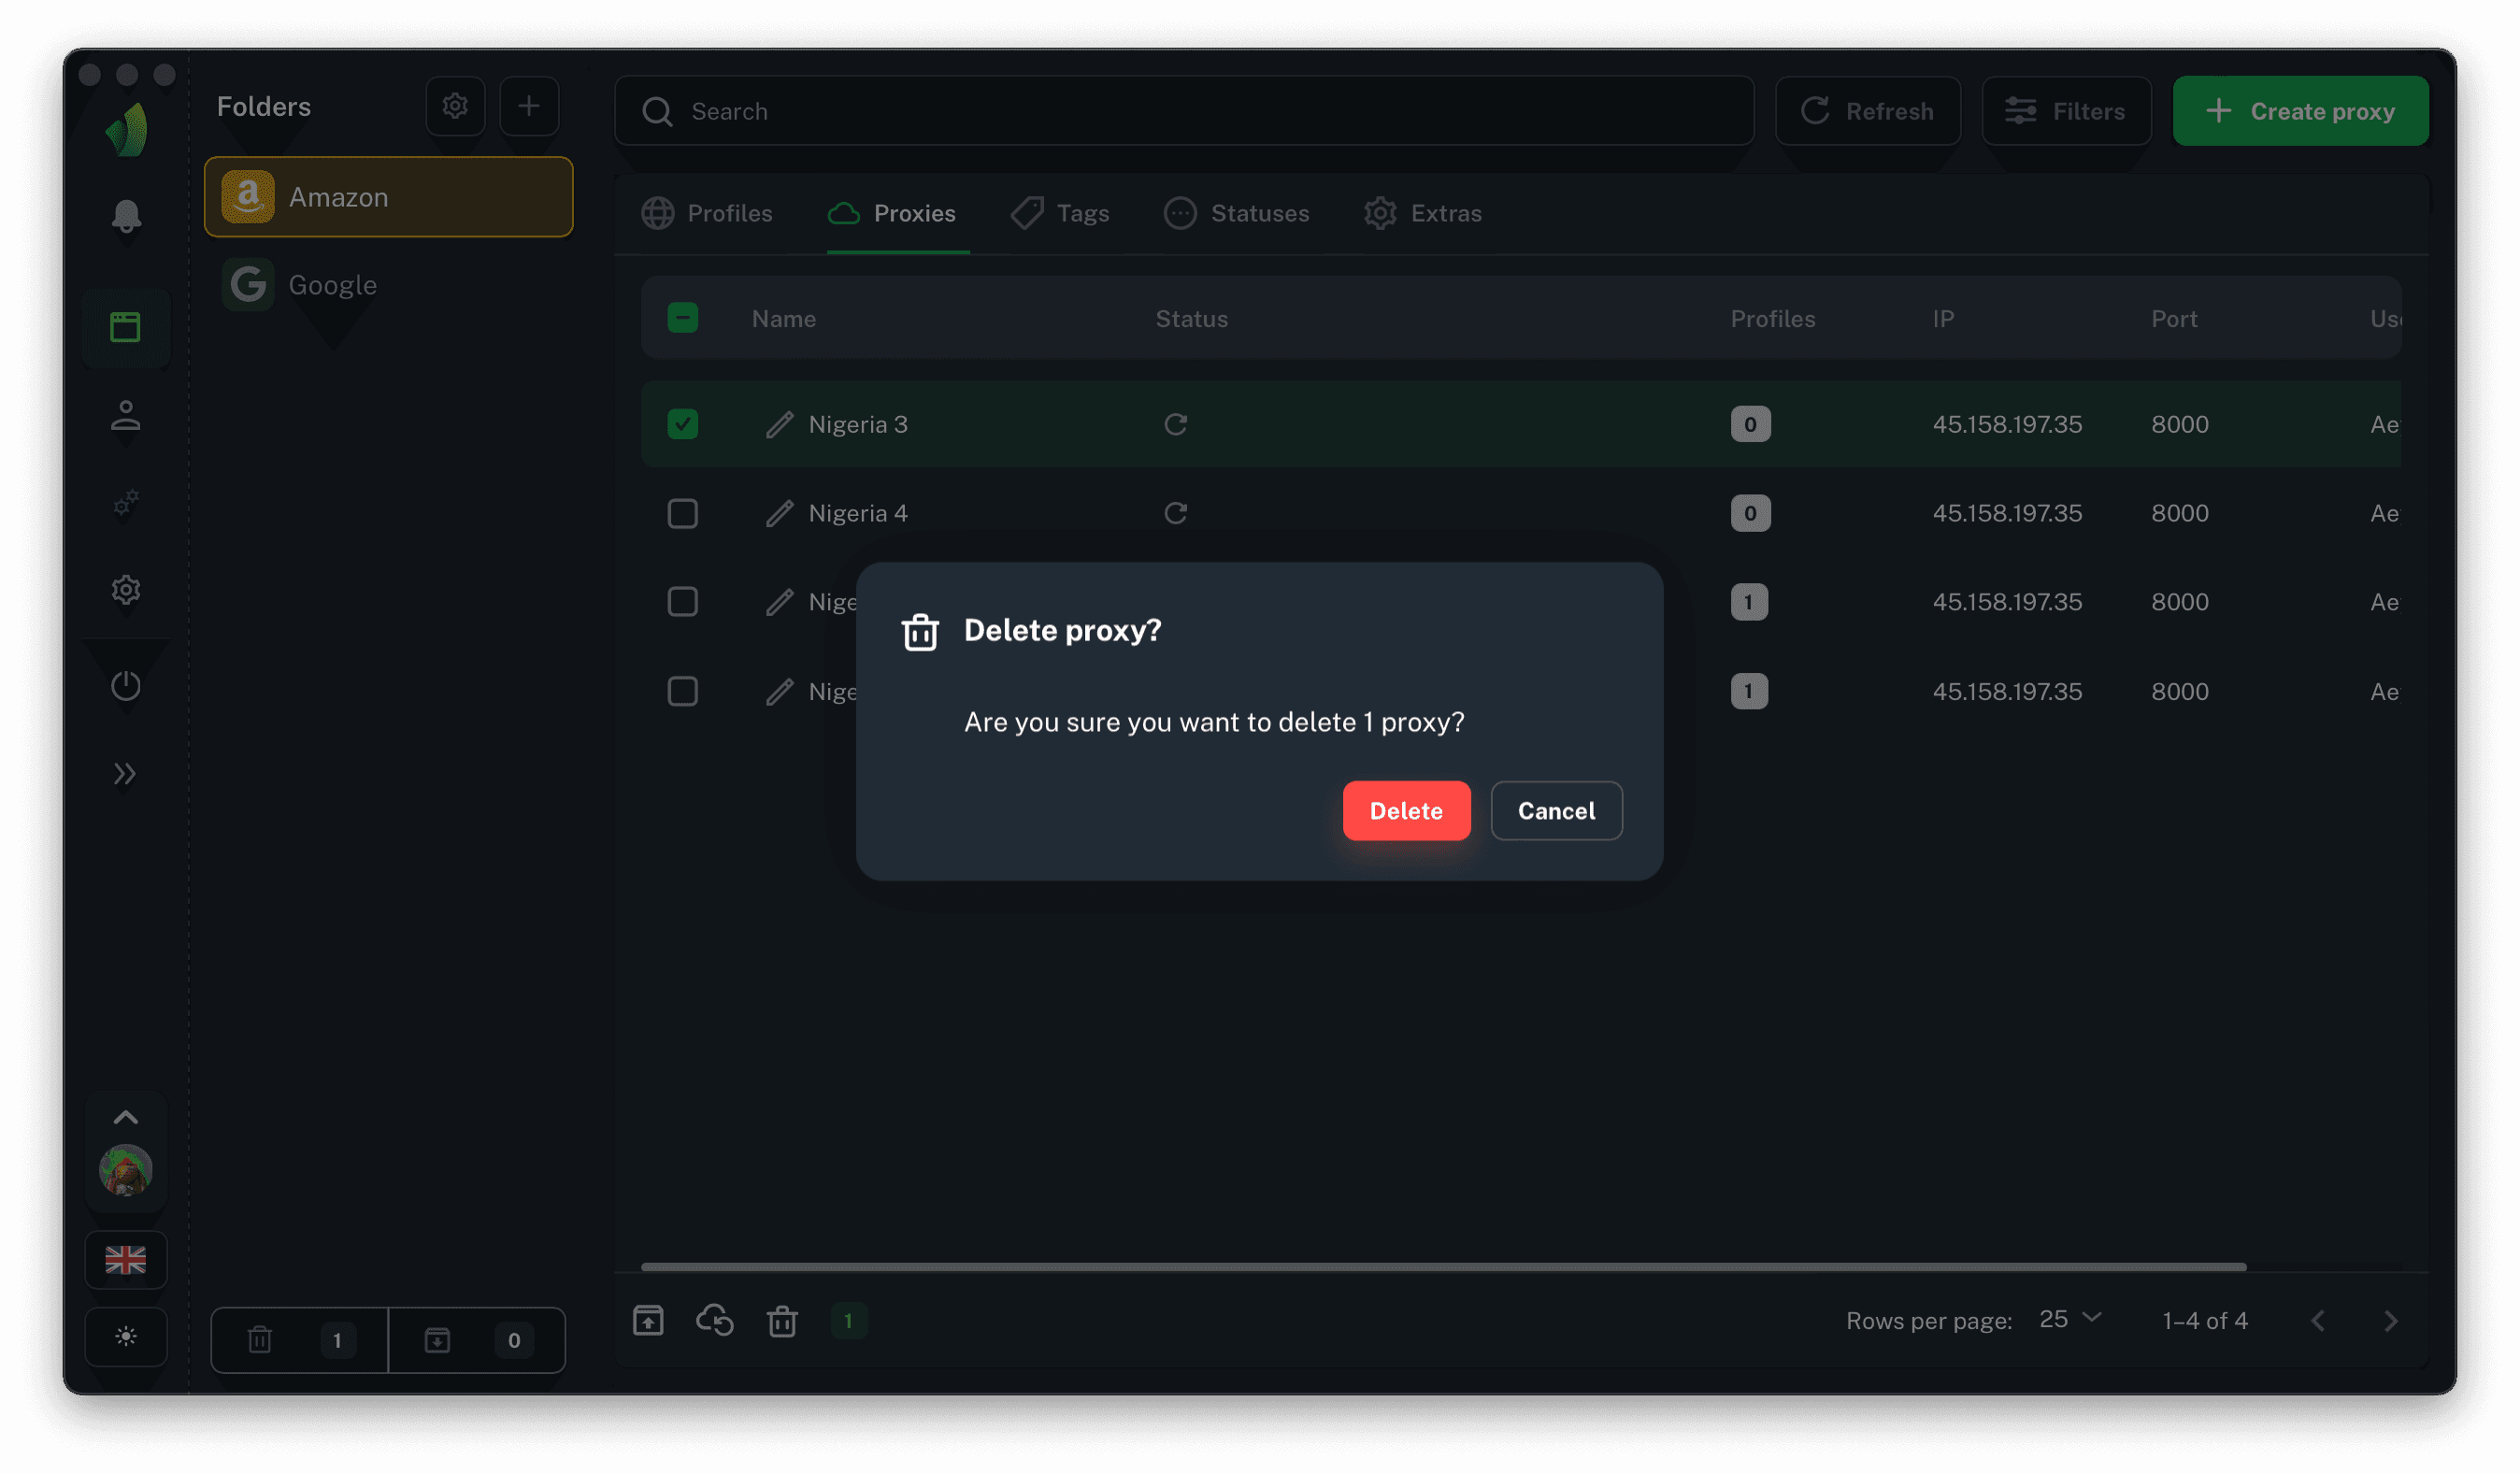The height and width of the screenshot is (1473, 2520).
Task: Open the rows per page dropdown
Action: [2070, 1320]
